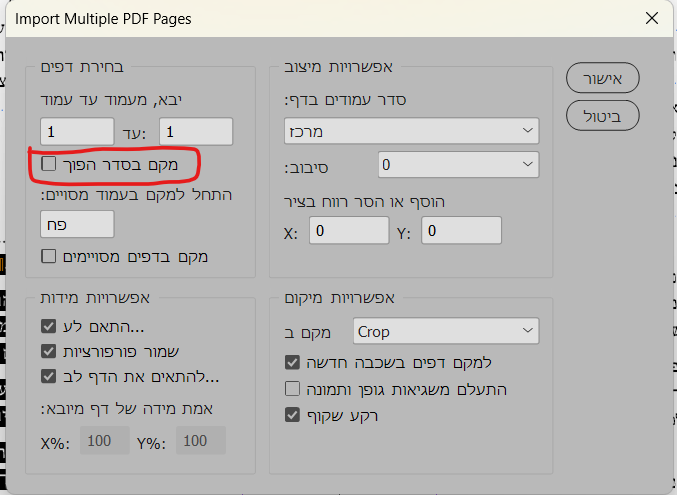Toggle the מקם בדפים מסויימים checkbox
This screenshot has width=677, height=495.
[x=49, y=257]
